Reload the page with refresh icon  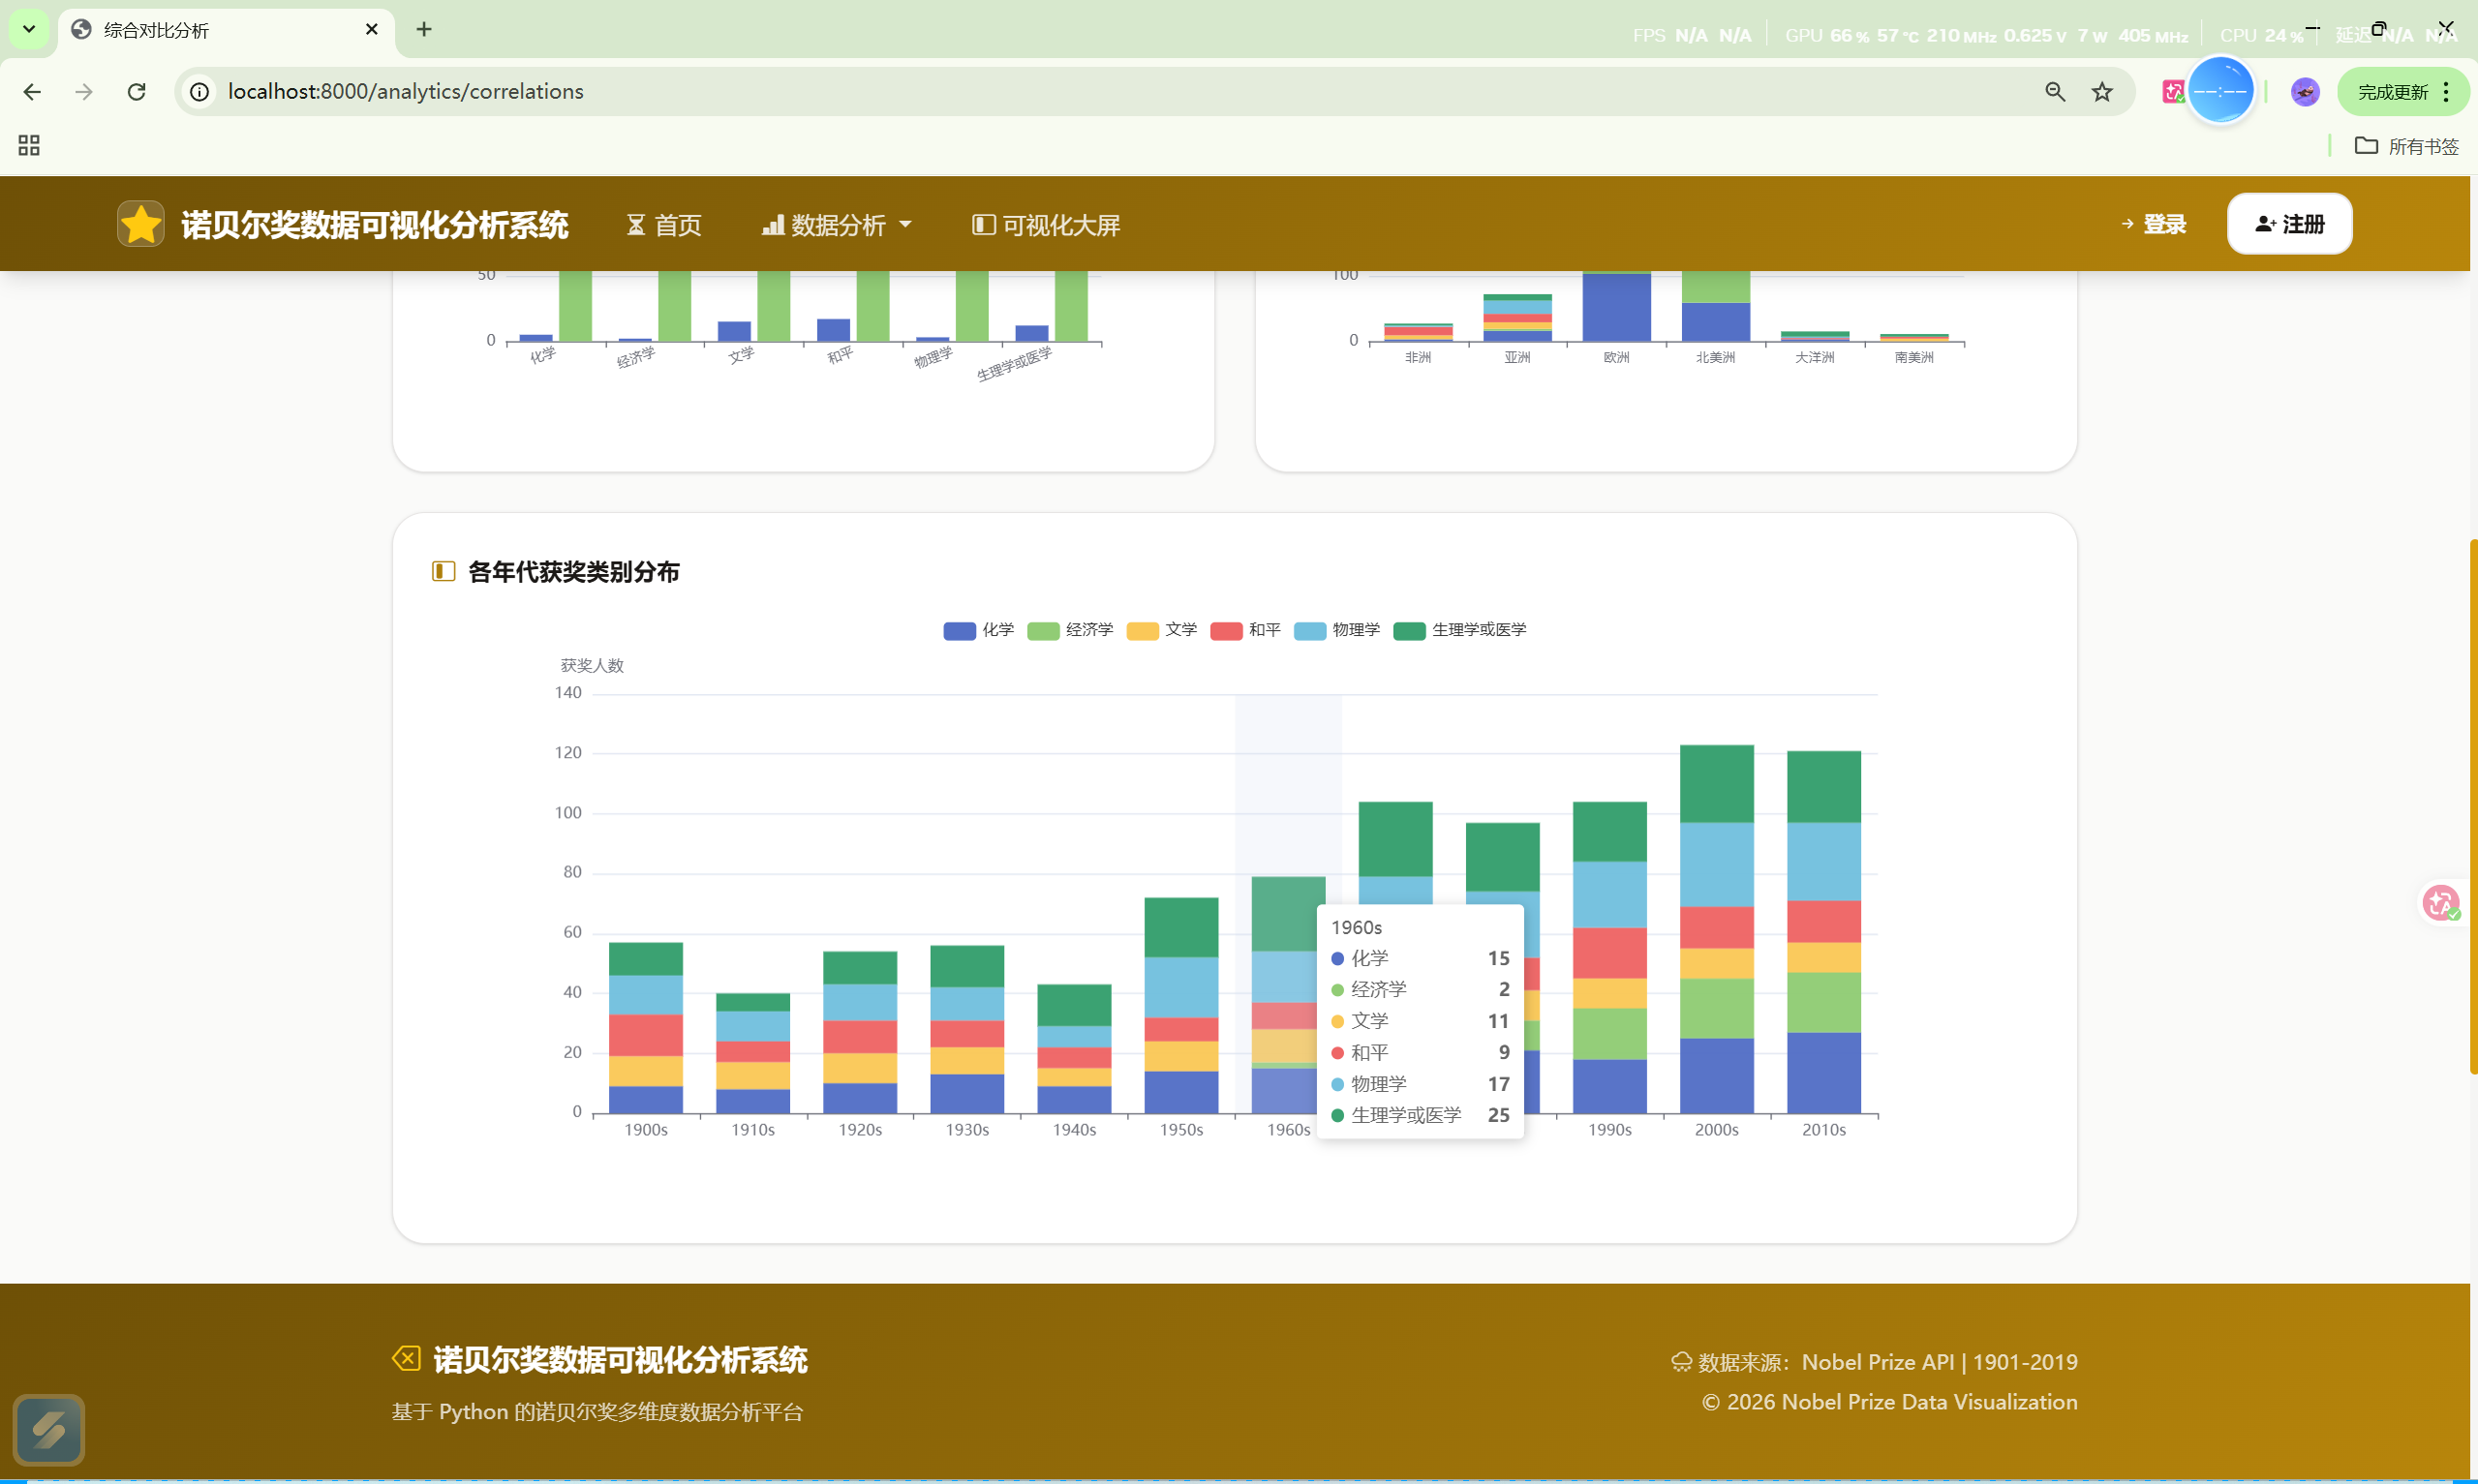[x=137, y=92]
